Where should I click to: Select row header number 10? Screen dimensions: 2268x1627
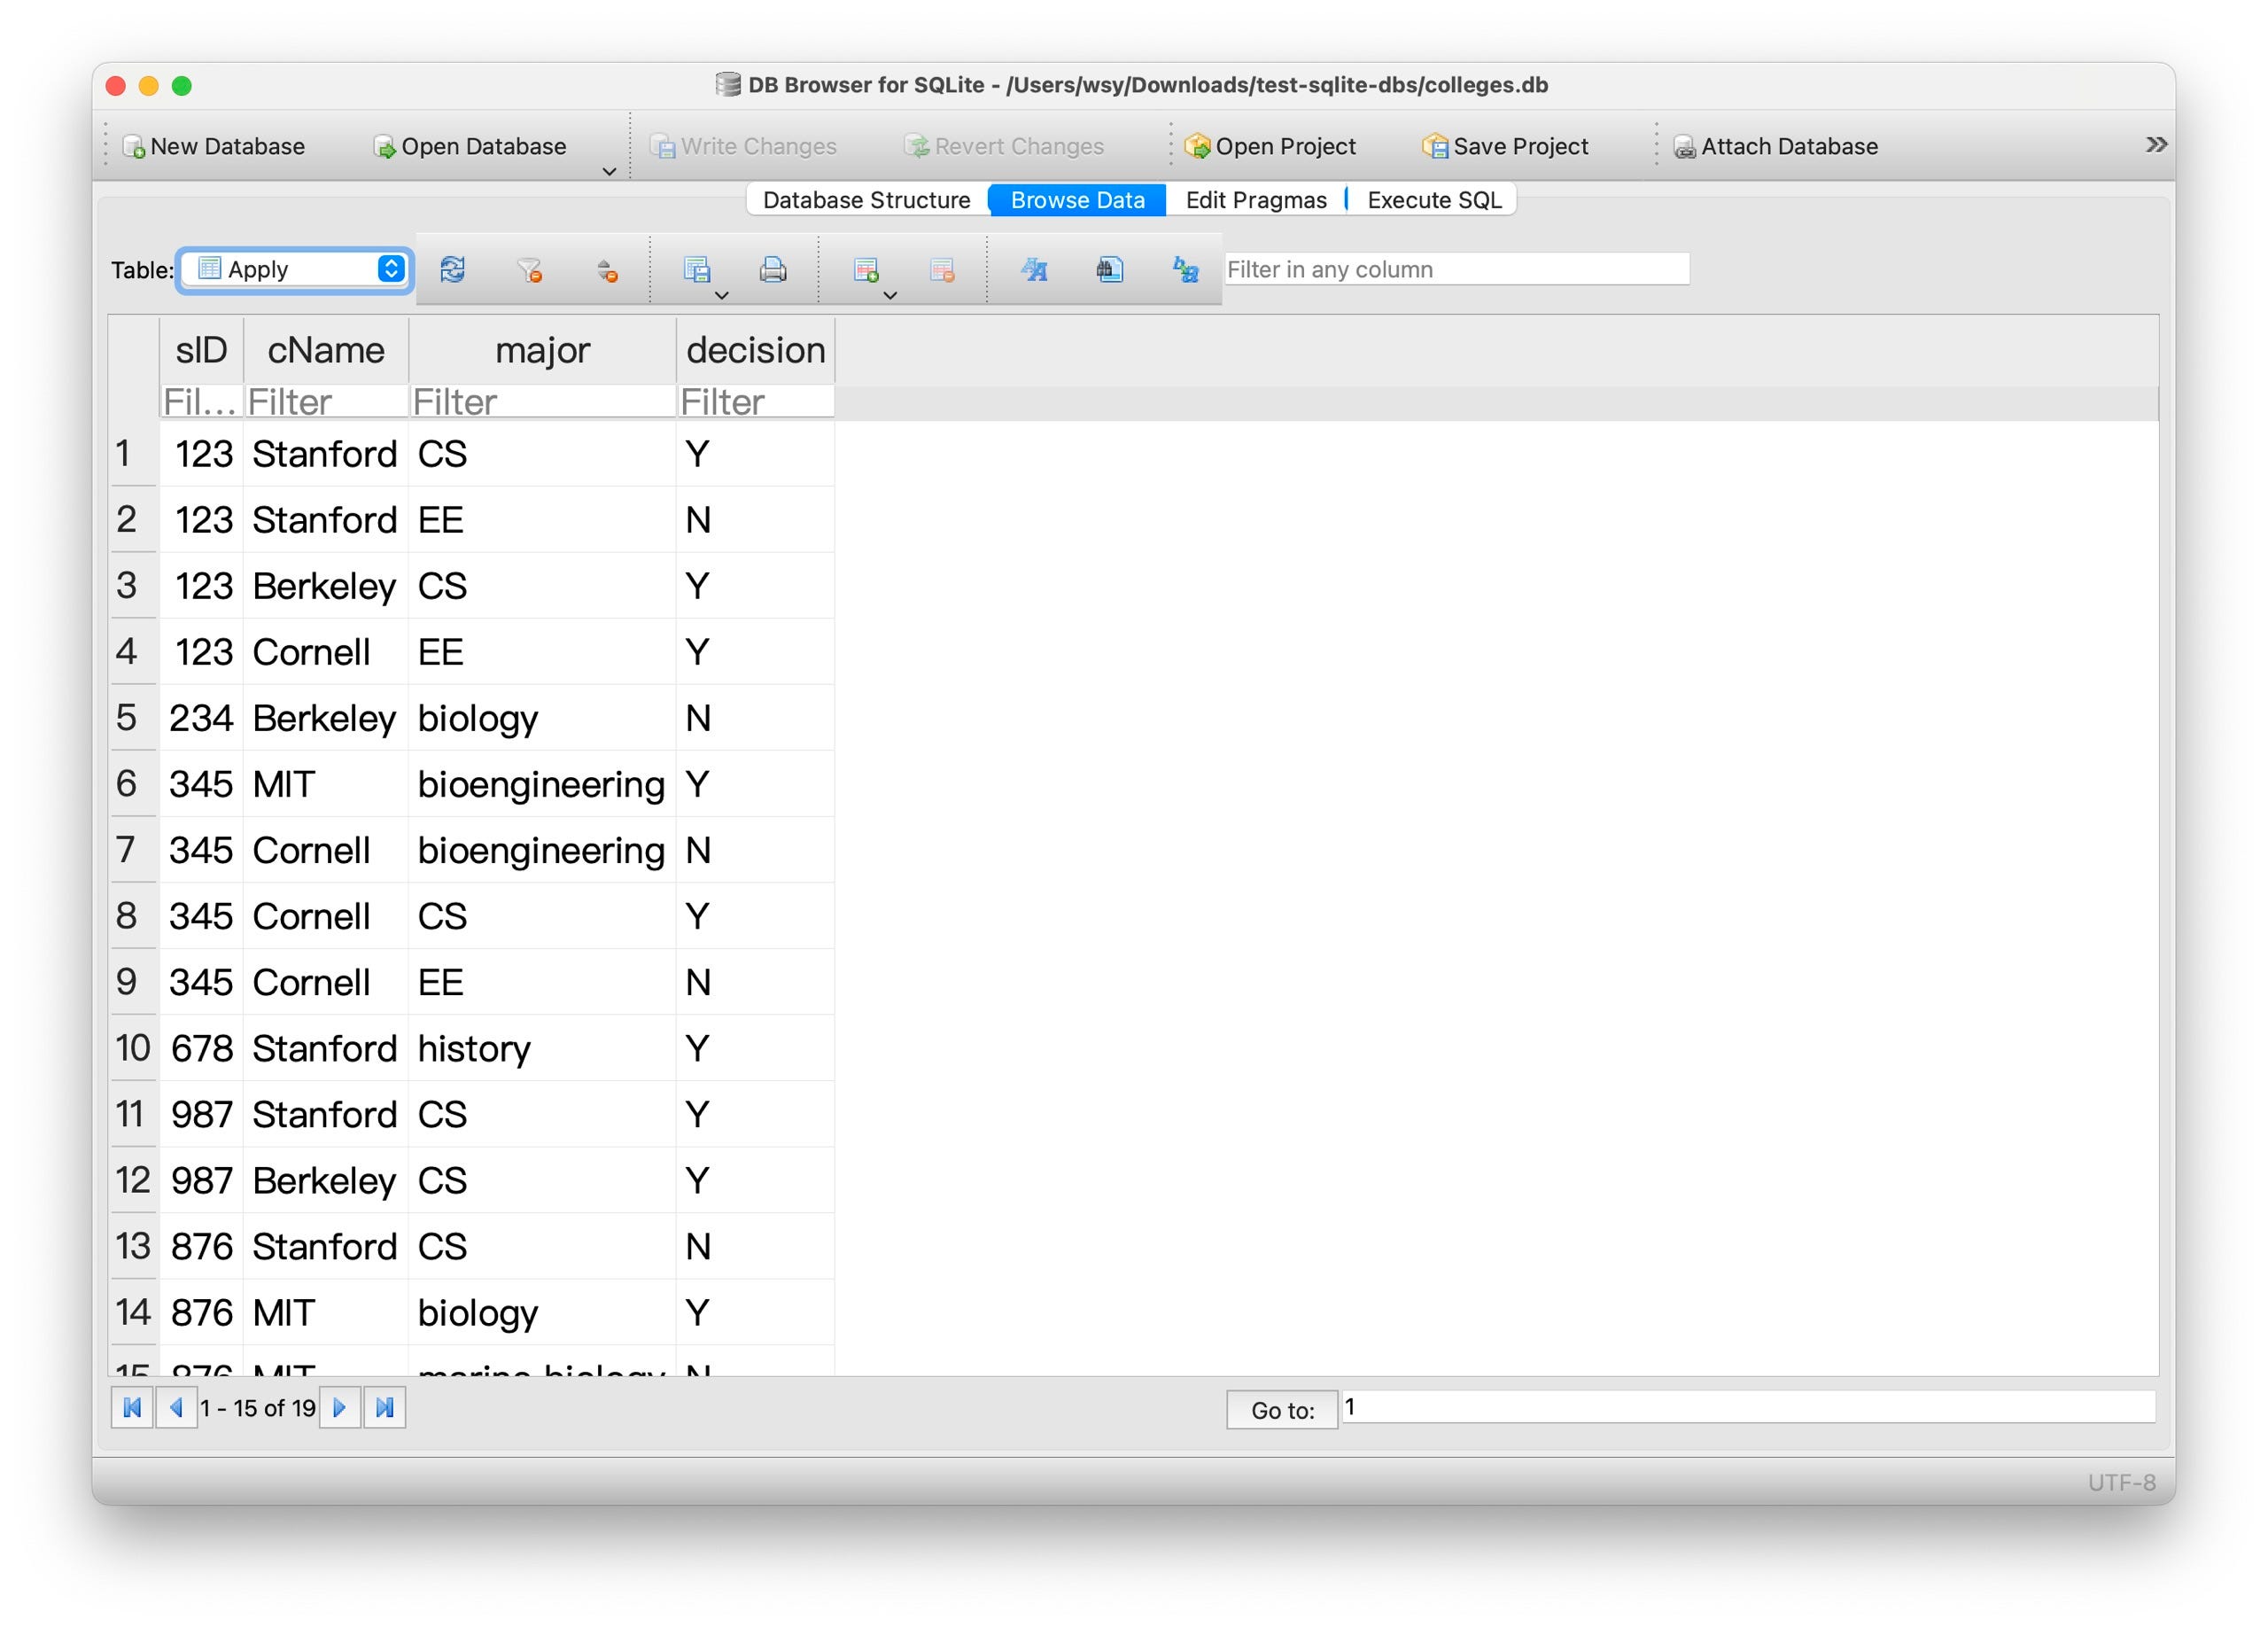133,1048
